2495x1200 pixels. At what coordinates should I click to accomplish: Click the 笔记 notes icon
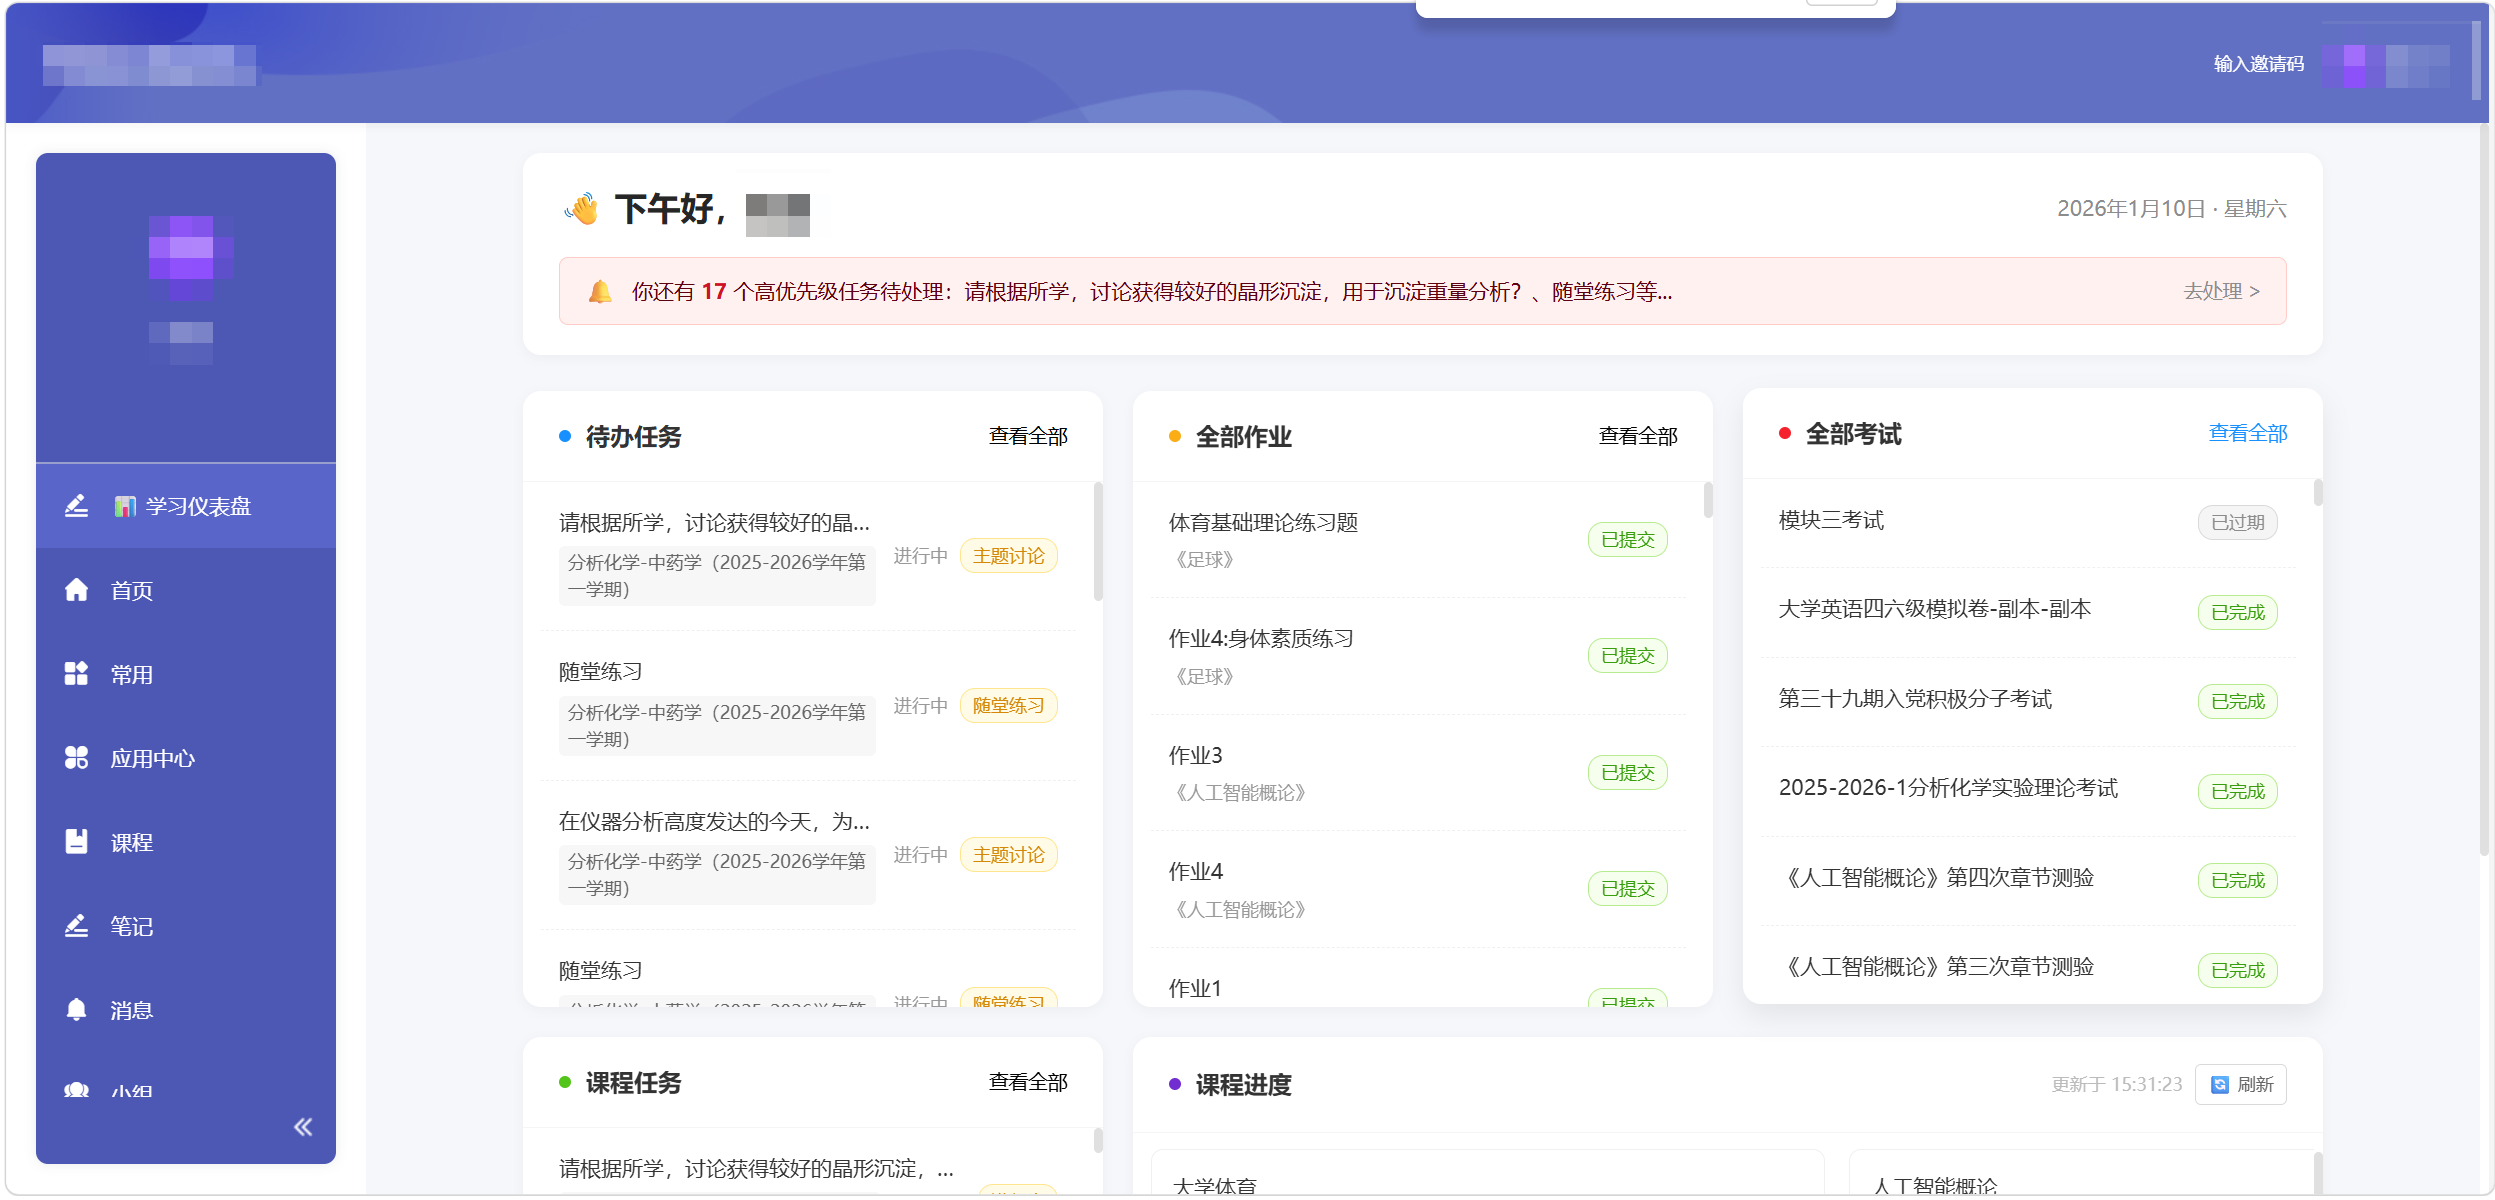click(77, 926)
